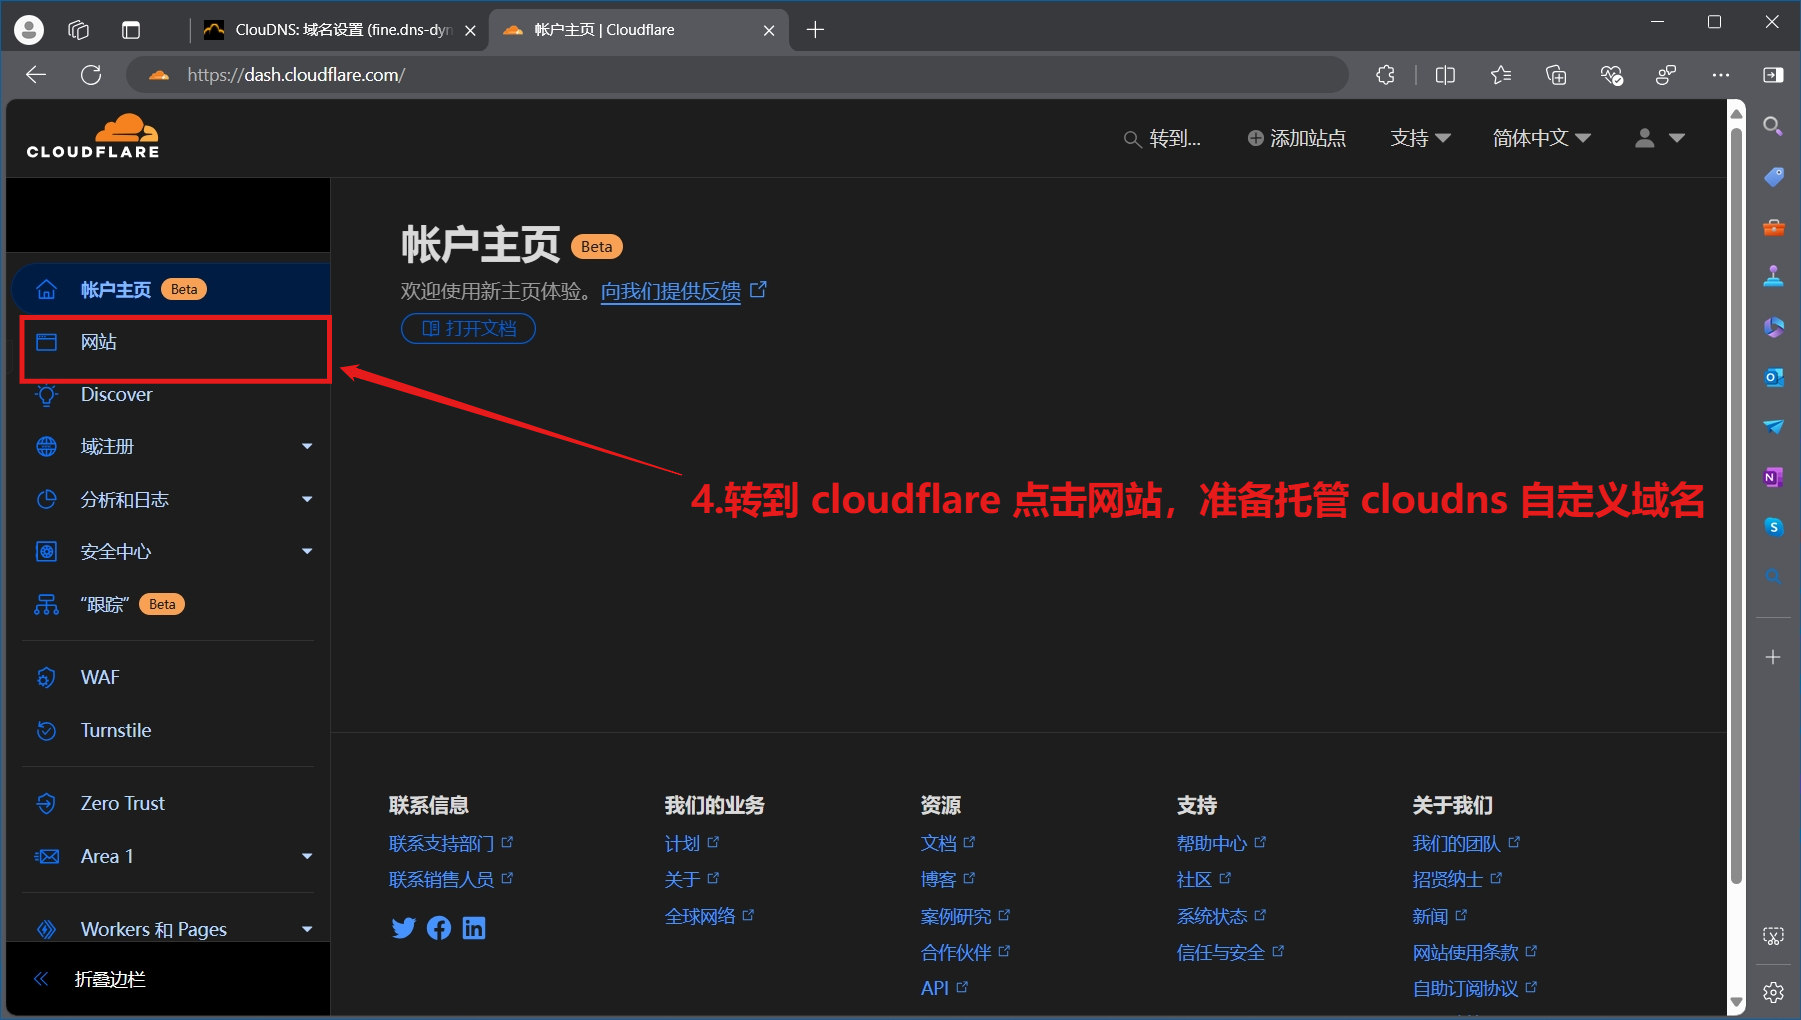Screen dimensions: 1801x1020
Task: Expand the Workers 和 Pages arrow
Action: point(307,929)
